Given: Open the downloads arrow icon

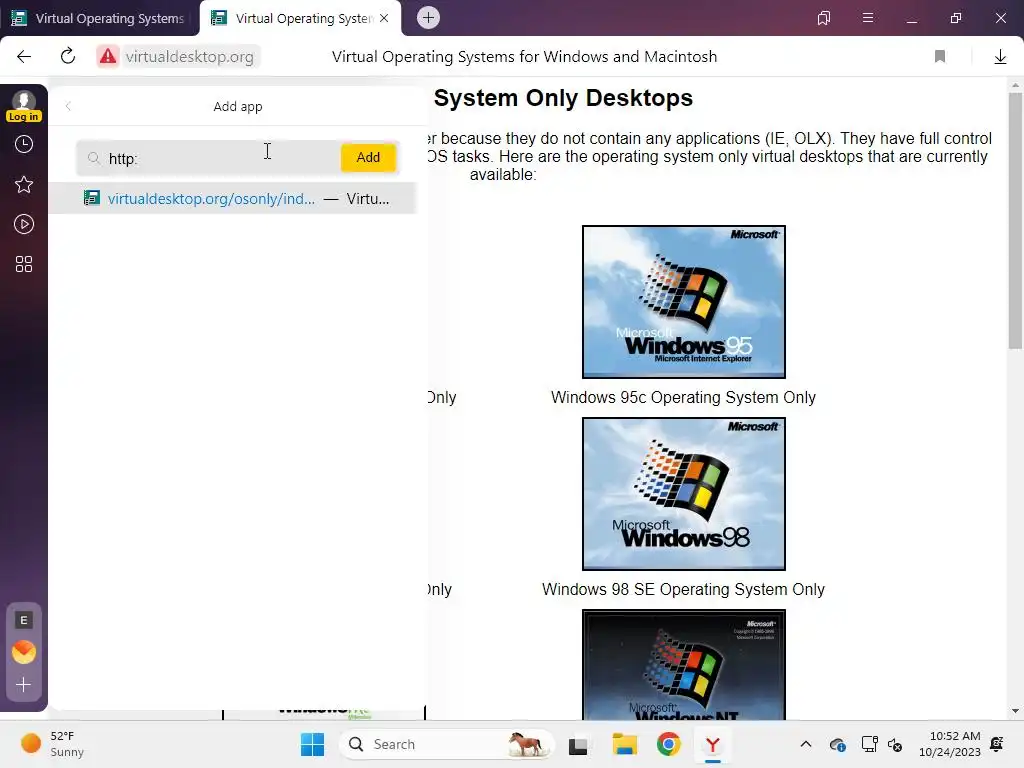Looking at the screenshot, I should pyautogui.click(x=1000, y=57).
